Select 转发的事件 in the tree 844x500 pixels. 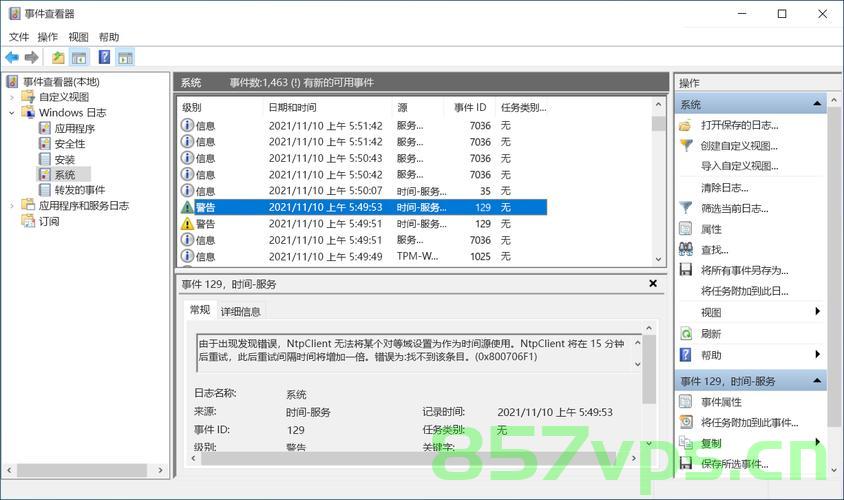(x=80, y=190)
